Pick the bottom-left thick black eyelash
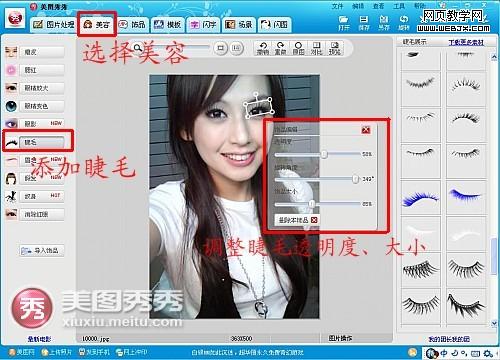 coord(420,306)
